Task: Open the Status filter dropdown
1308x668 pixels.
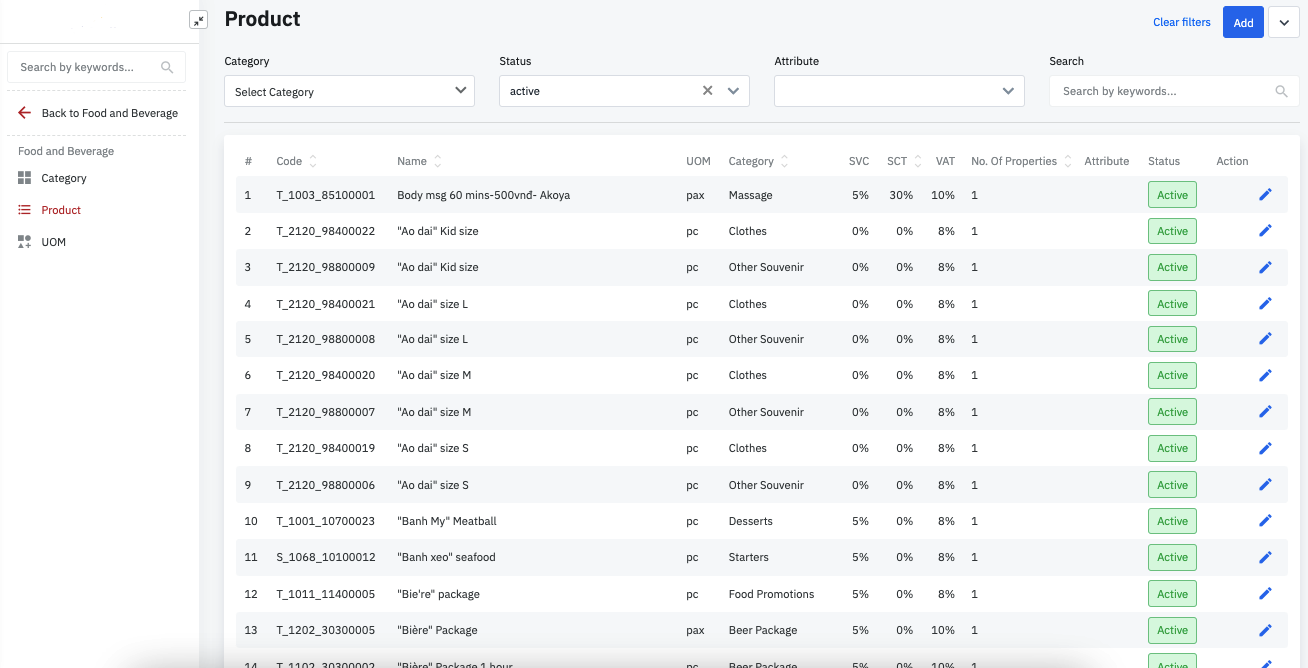Action: coord(733,91)
